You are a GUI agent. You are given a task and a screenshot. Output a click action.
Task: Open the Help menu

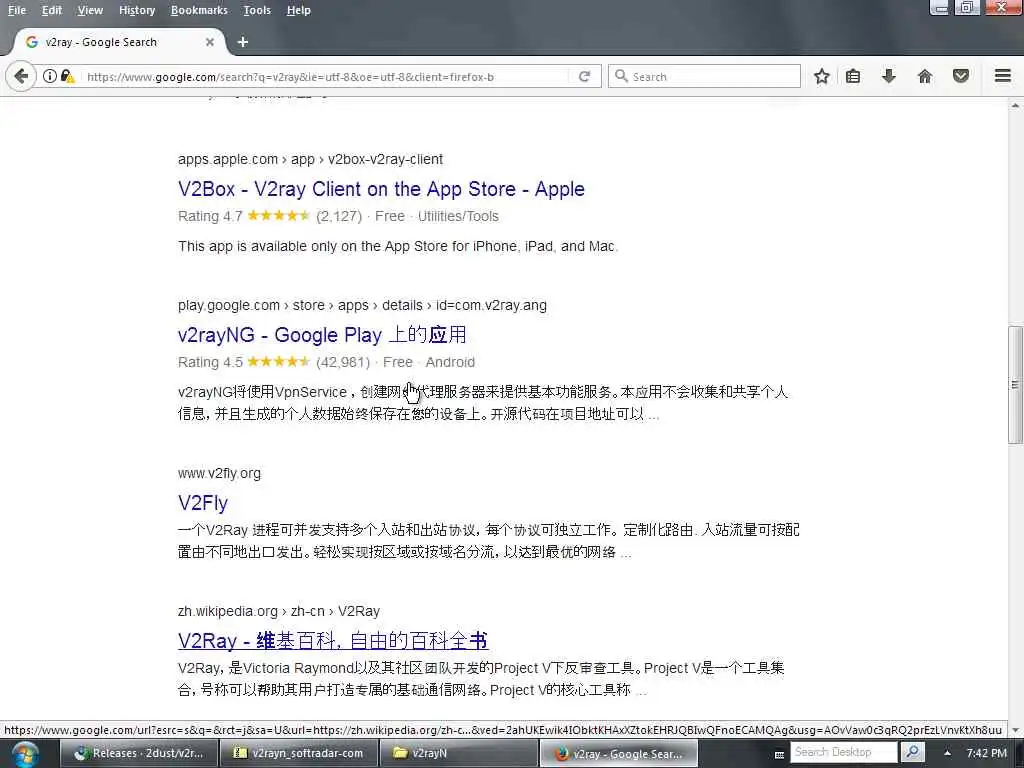tap(298, 10)
